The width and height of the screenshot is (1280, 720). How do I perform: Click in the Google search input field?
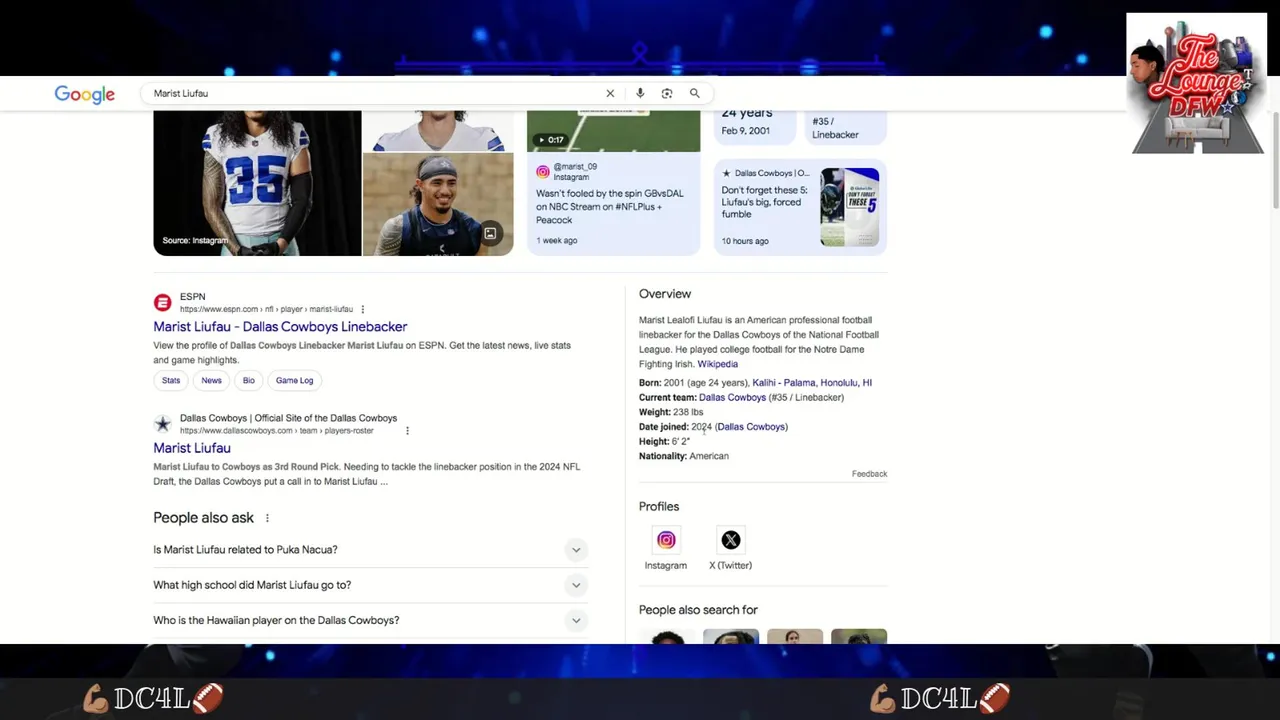coord(375,93)
